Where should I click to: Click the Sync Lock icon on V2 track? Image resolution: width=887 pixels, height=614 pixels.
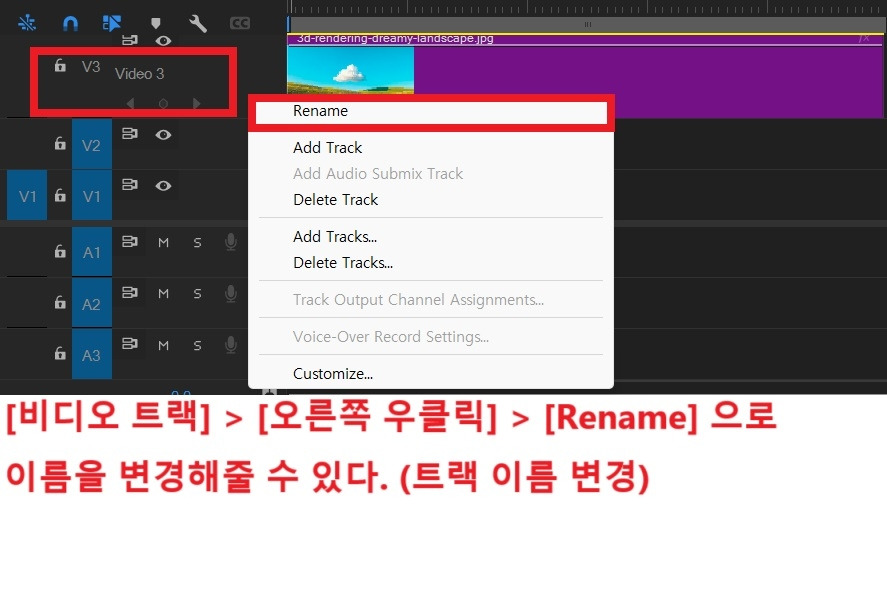tap(129, 135)
